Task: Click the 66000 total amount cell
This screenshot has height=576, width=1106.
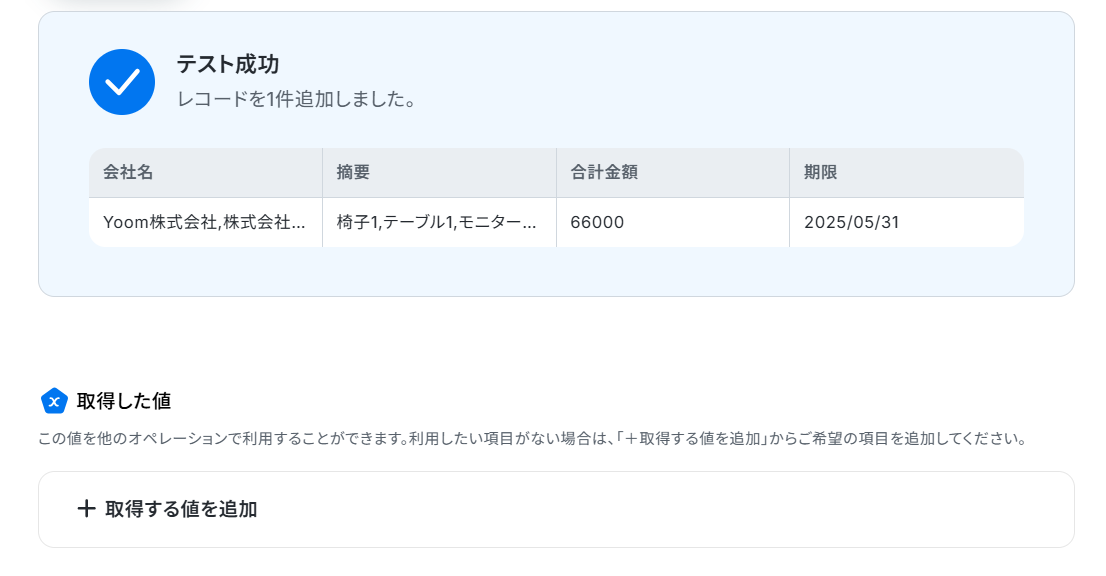Action: coord(672,222)
